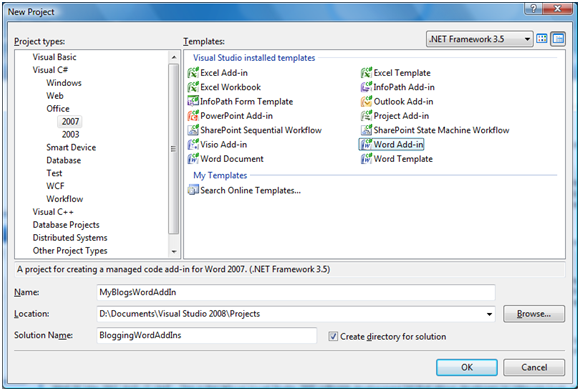Open Search Online Templates icon

(193, 191)
